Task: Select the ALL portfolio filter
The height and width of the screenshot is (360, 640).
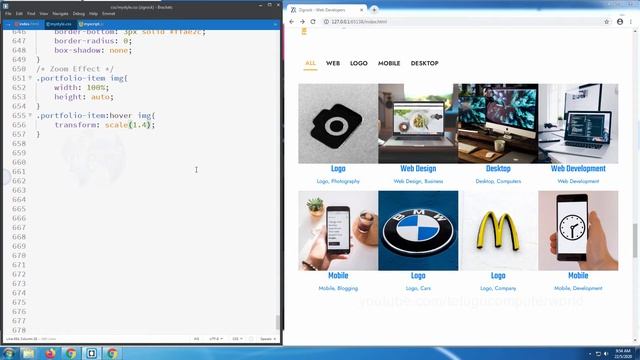Action: tap(310, 63)
